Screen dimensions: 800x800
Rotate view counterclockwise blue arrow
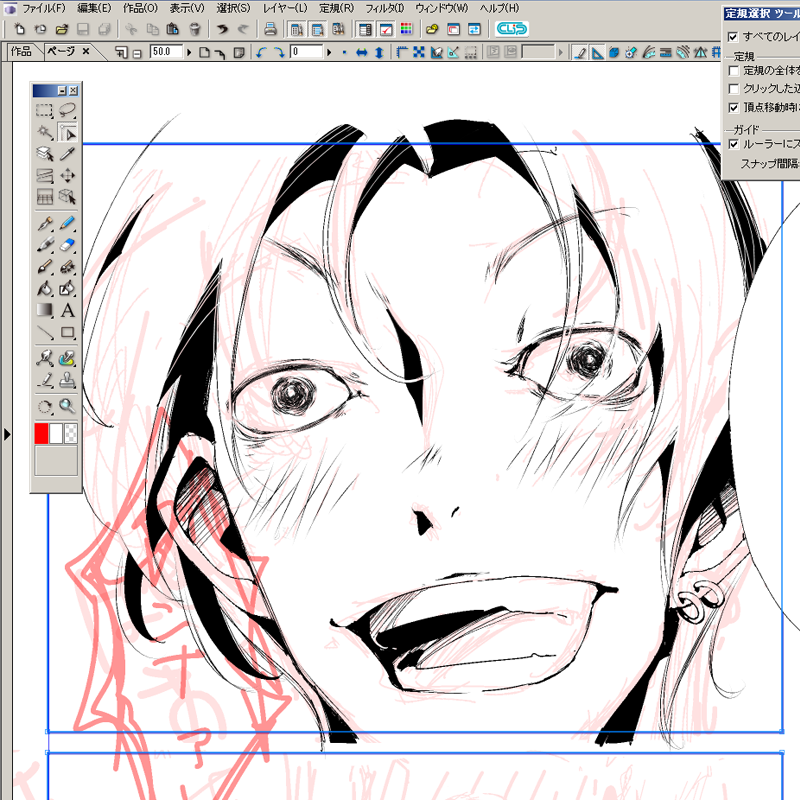coord(261,52)
